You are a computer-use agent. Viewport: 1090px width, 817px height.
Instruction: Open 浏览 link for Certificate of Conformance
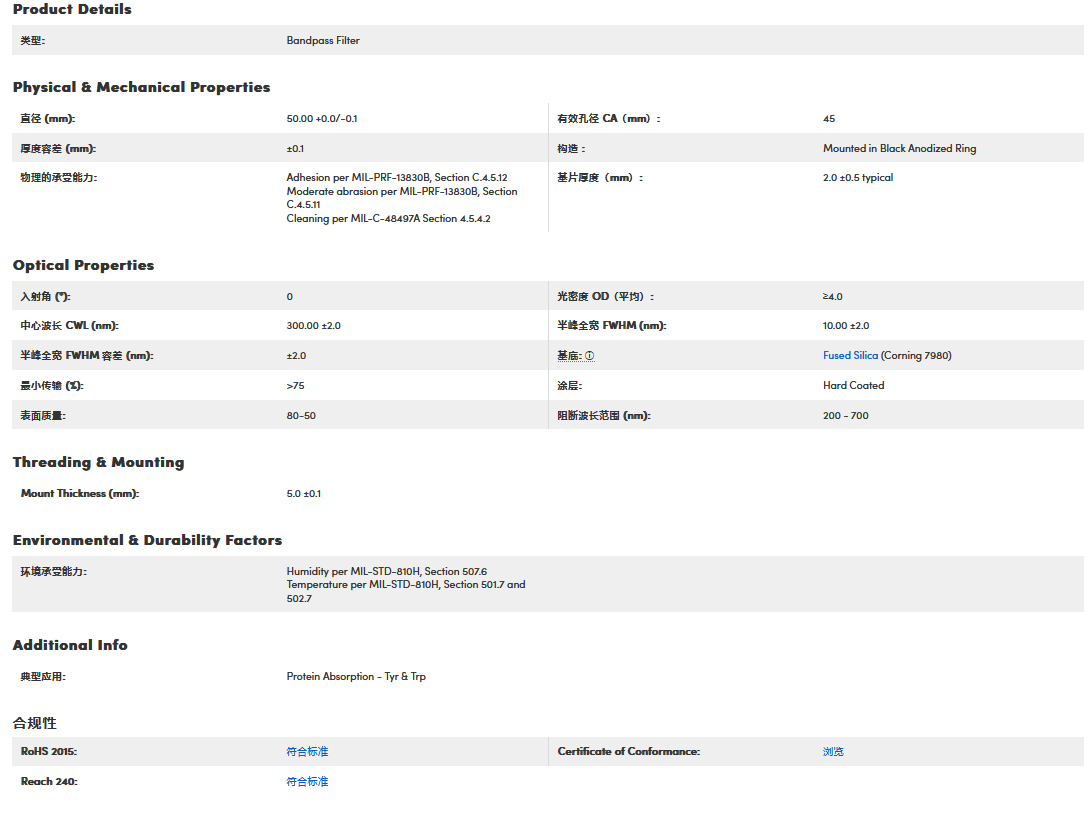coord(833,752)
